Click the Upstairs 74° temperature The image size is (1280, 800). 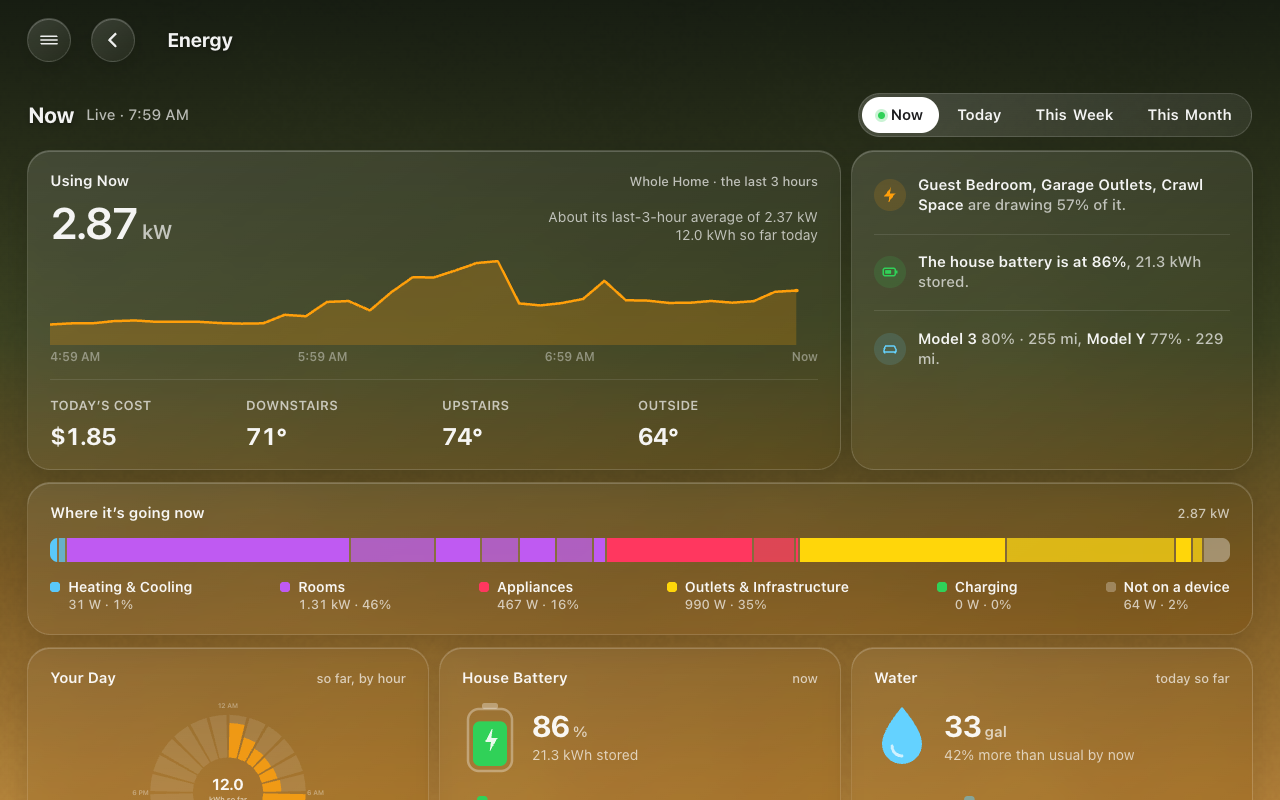tap(463, 437)
